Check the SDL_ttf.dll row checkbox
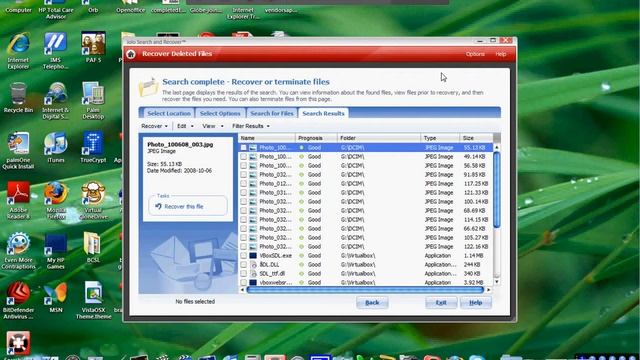Image resolution: width=640 pixels, height=360 pixels. [244, 273]
